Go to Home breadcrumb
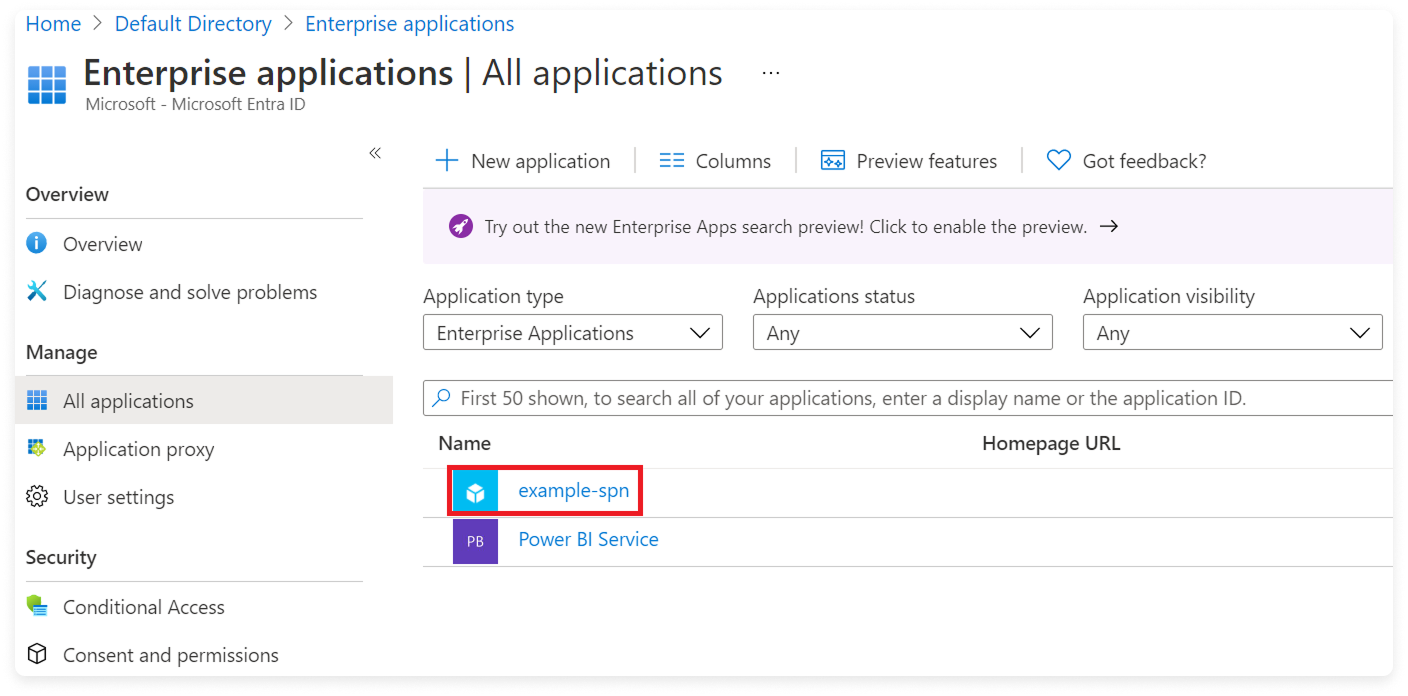Image resolution: width=1408 pixels, height=696 pixels. (x=53, y=24)
